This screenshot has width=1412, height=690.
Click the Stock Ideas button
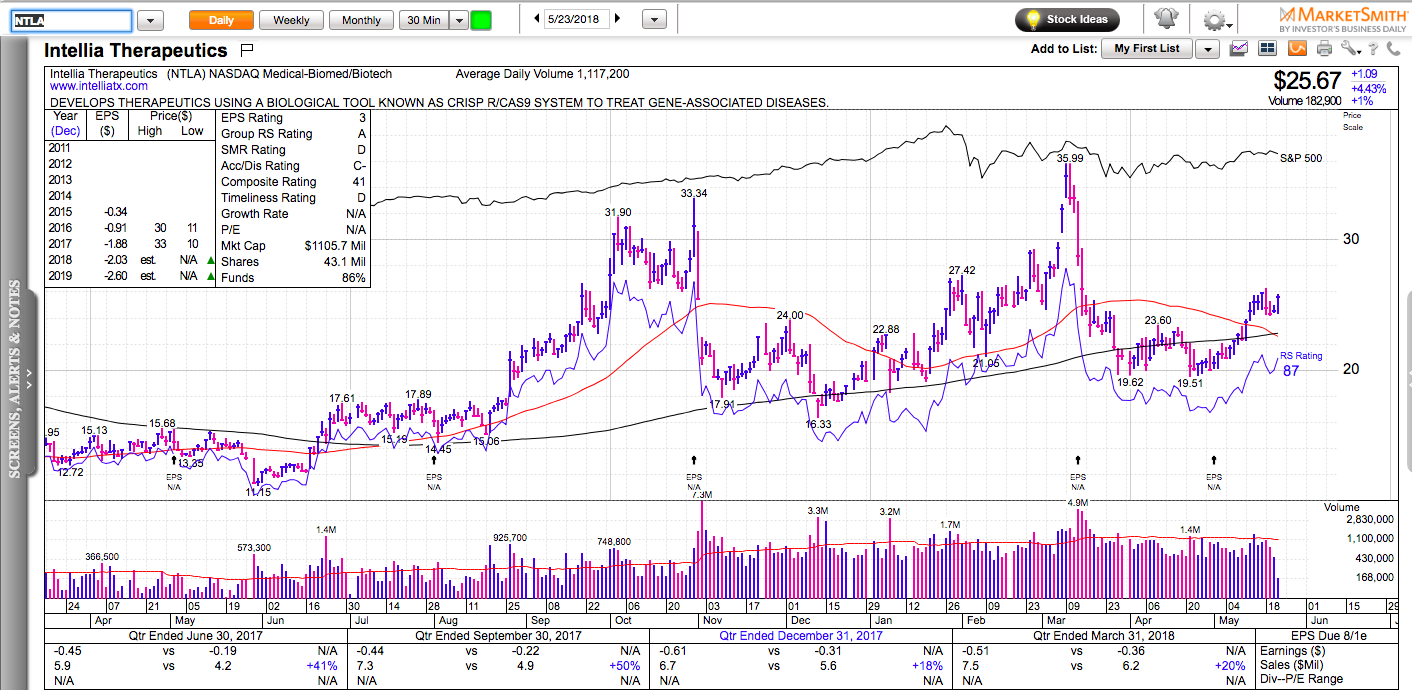point(1067,19)
